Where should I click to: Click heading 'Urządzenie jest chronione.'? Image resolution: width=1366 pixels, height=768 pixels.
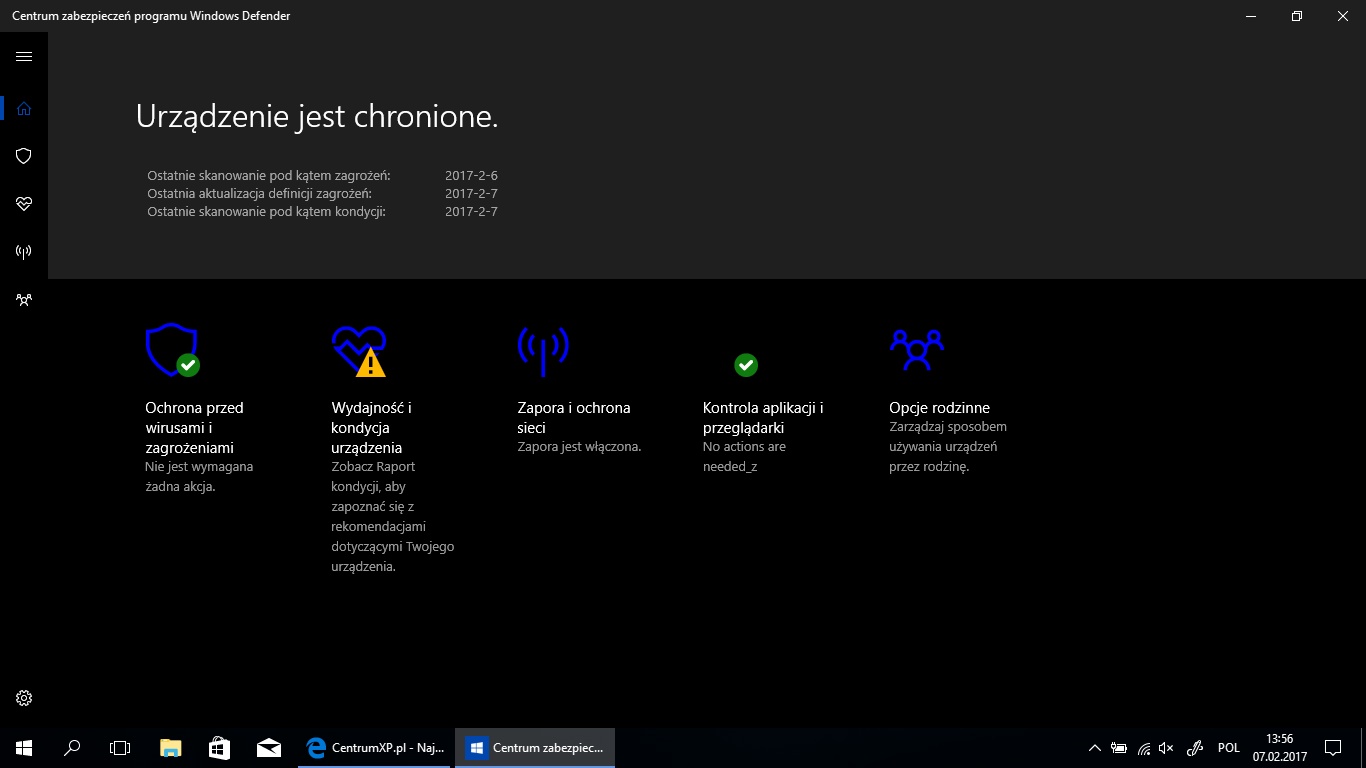[x=317, y=117]
